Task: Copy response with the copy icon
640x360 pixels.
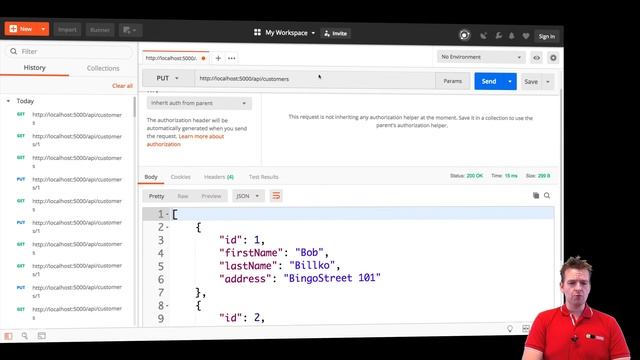Action: (536, 196)
